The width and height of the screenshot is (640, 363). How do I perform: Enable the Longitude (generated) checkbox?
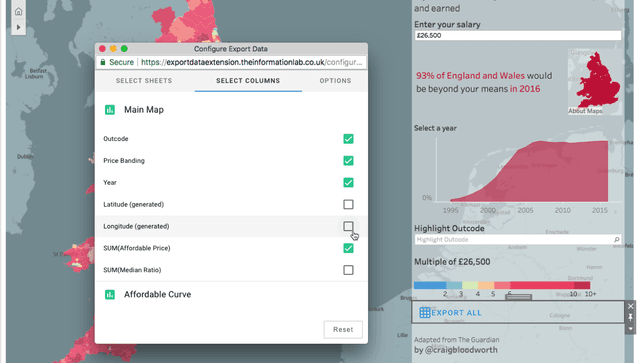tap(348, 226)
